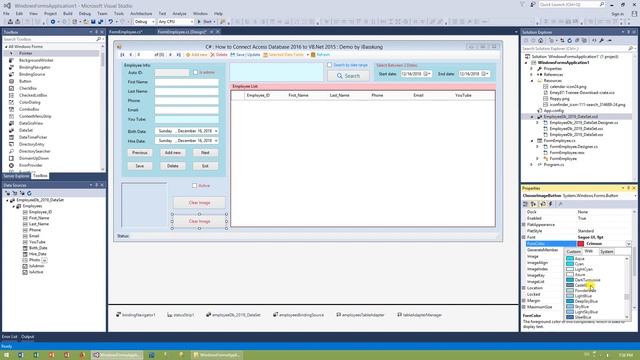Viewport: 640px width, 360px height.
Task: Open the Hire Date picker dropdown
Action: [x=216, y=141]
